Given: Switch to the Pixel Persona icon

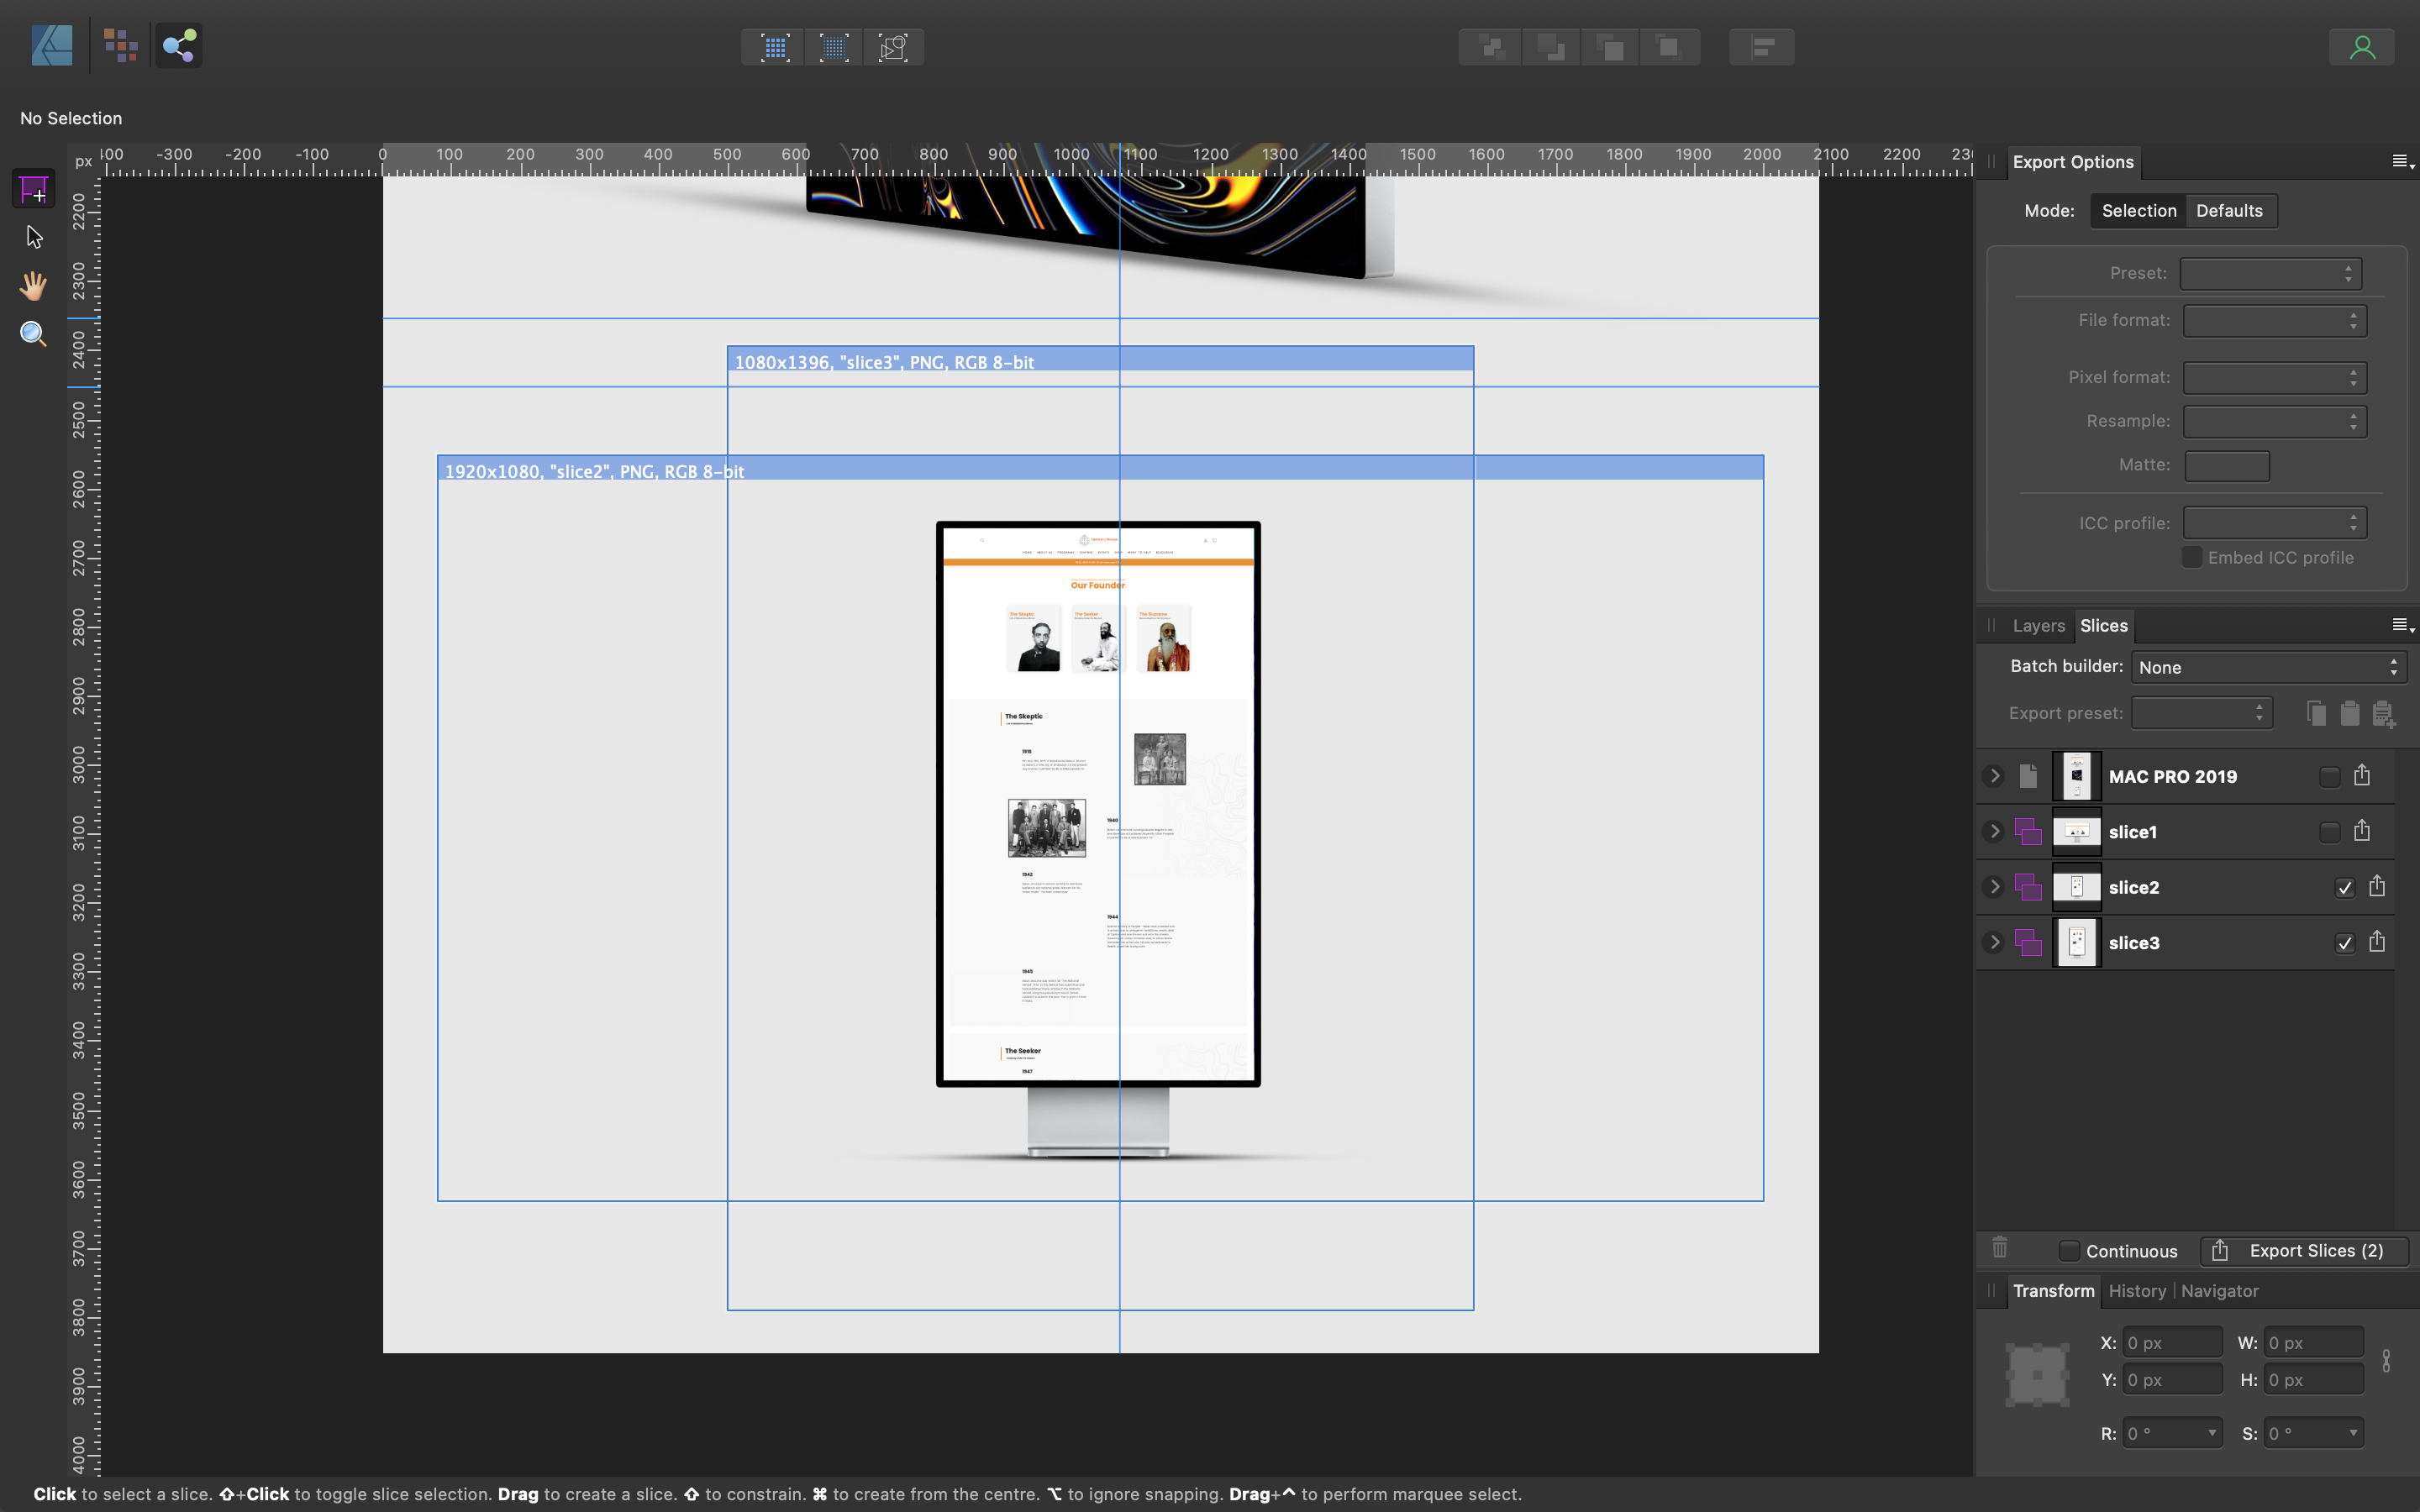Looking at the screenshot, I should 120,46.
